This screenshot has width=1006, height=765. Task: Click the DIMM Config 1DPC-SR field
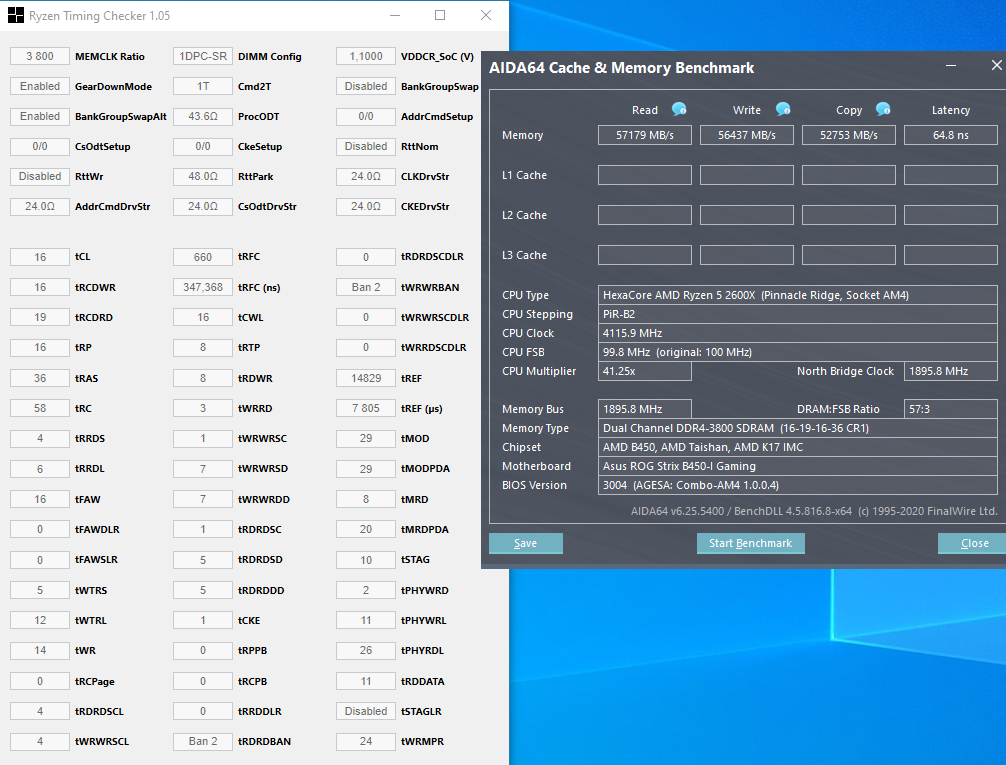[203, 56]
